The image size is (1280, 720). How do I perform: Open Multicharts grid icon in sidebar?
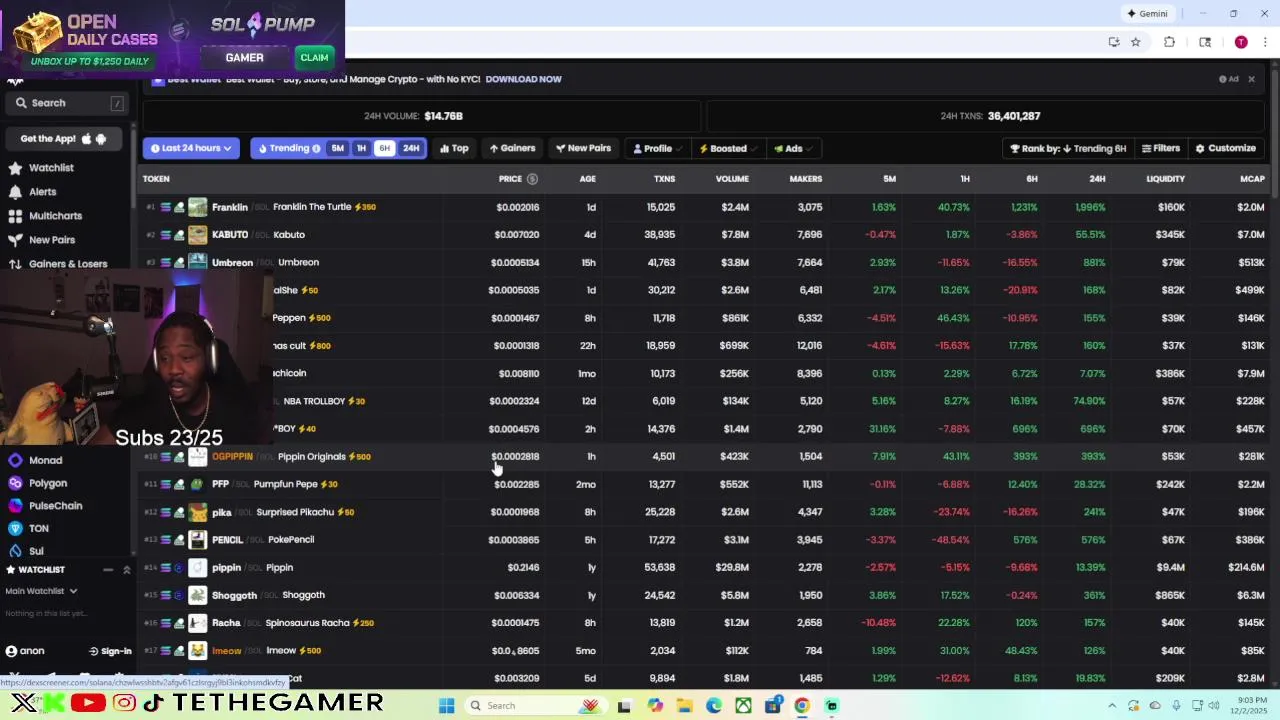pos(15,216)
